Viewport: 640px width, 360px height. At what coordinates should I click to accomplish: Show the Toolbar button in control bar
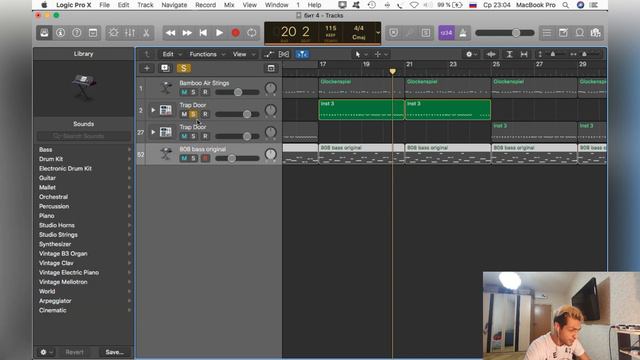pyautogui.click(x=93, y=33)
